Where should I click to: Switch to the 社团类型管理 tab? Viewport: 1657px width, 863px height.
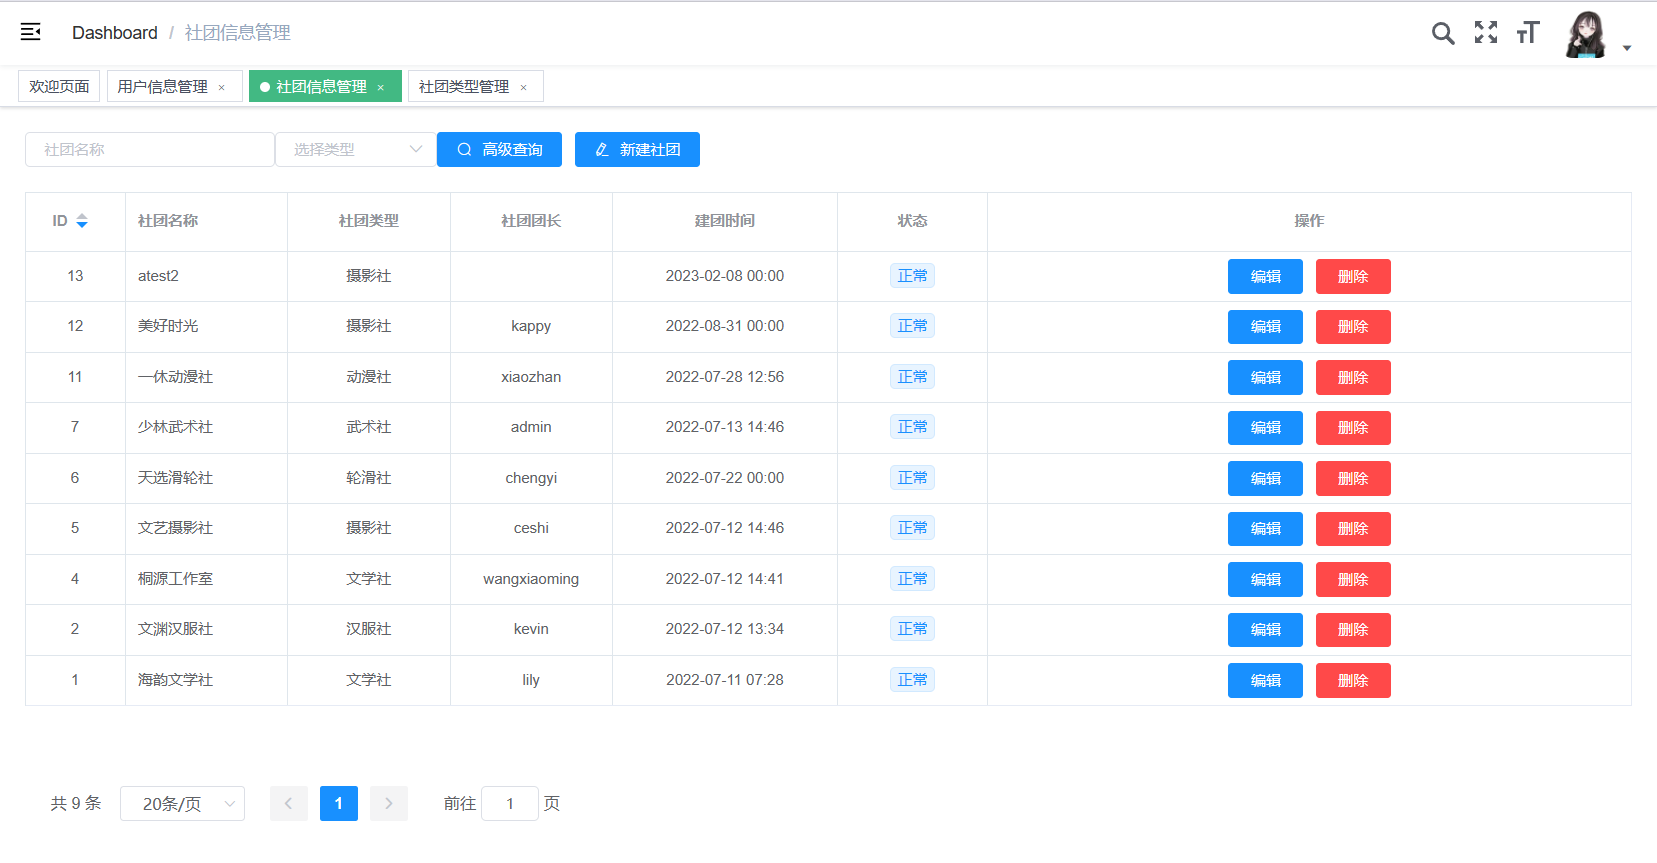coord(464,87)
